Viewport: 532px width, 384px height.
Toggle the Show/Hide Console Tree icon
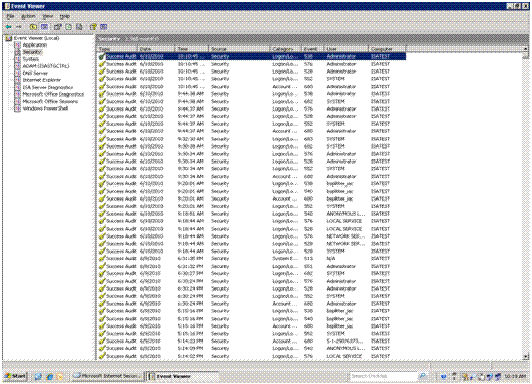click(44, 27)
